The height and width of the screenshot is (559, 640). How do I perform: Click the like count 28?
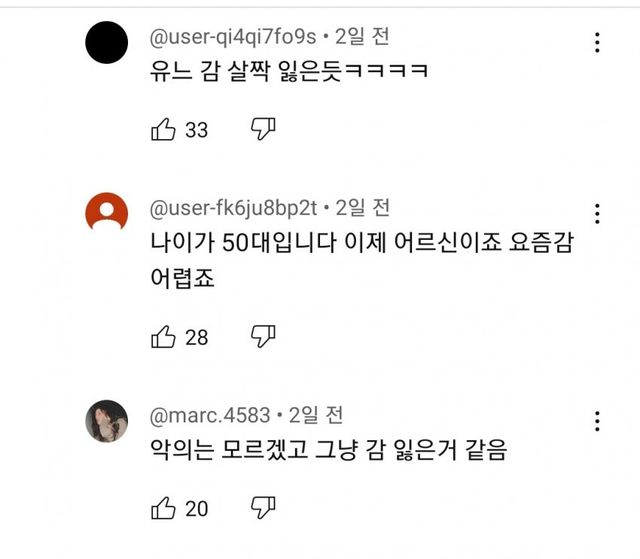[x=197, y=338]
